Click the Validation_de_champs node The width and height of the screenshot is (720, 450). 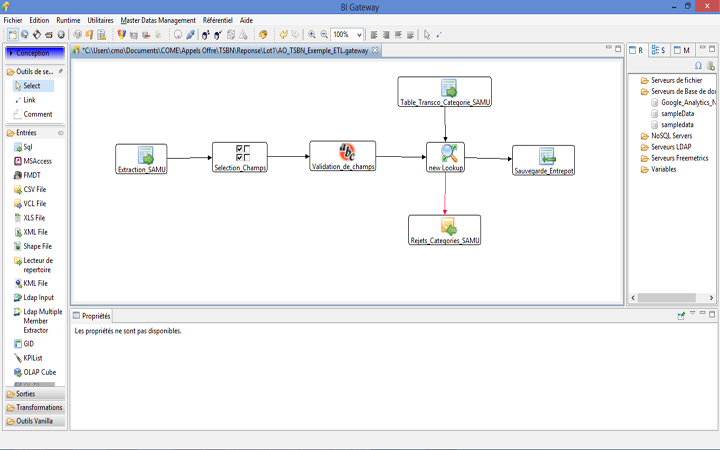tap(343, 156)
